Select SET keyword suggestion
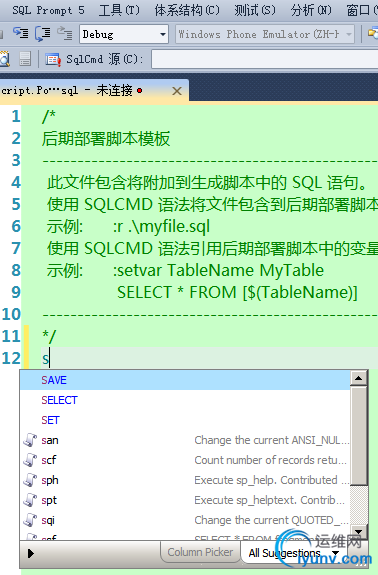 click(x=185, y=420)
